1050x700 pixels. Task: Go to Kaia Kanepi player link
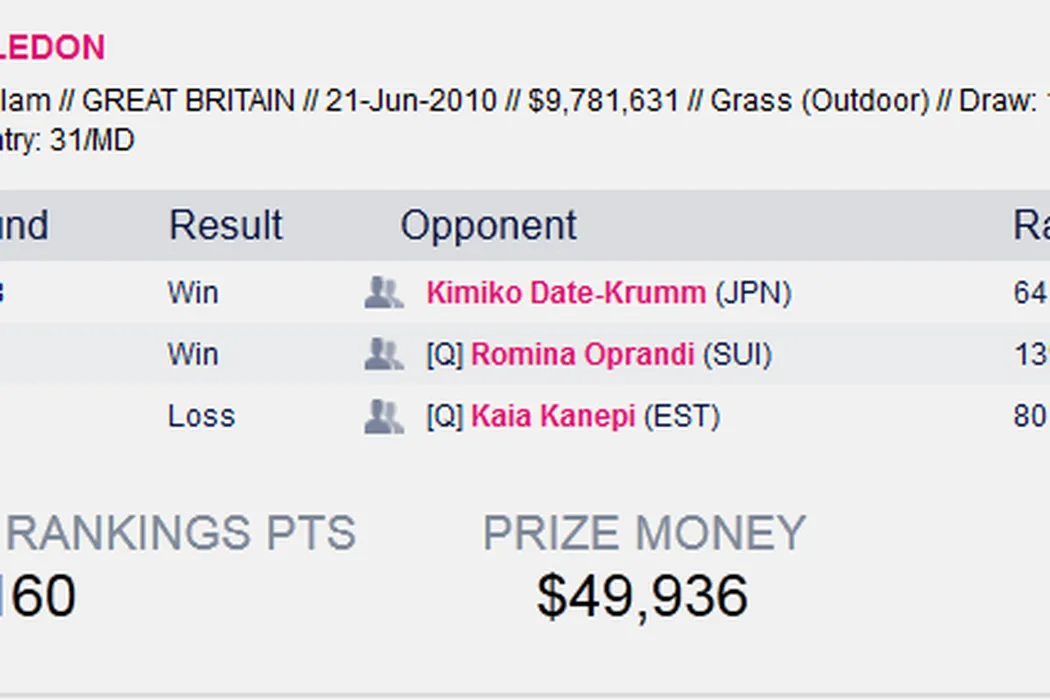(x=553, y=416)
